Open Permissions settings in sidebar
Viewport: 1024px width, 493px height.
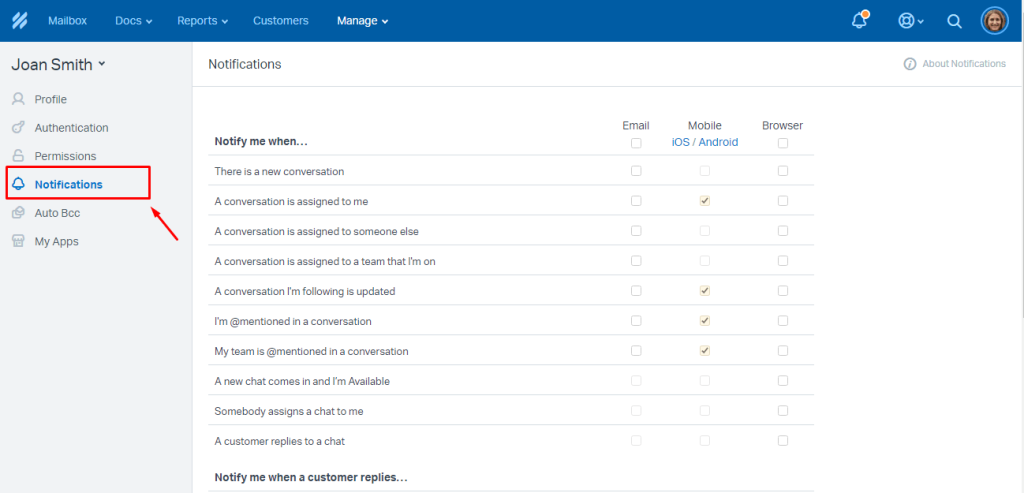tap(65, 156)
